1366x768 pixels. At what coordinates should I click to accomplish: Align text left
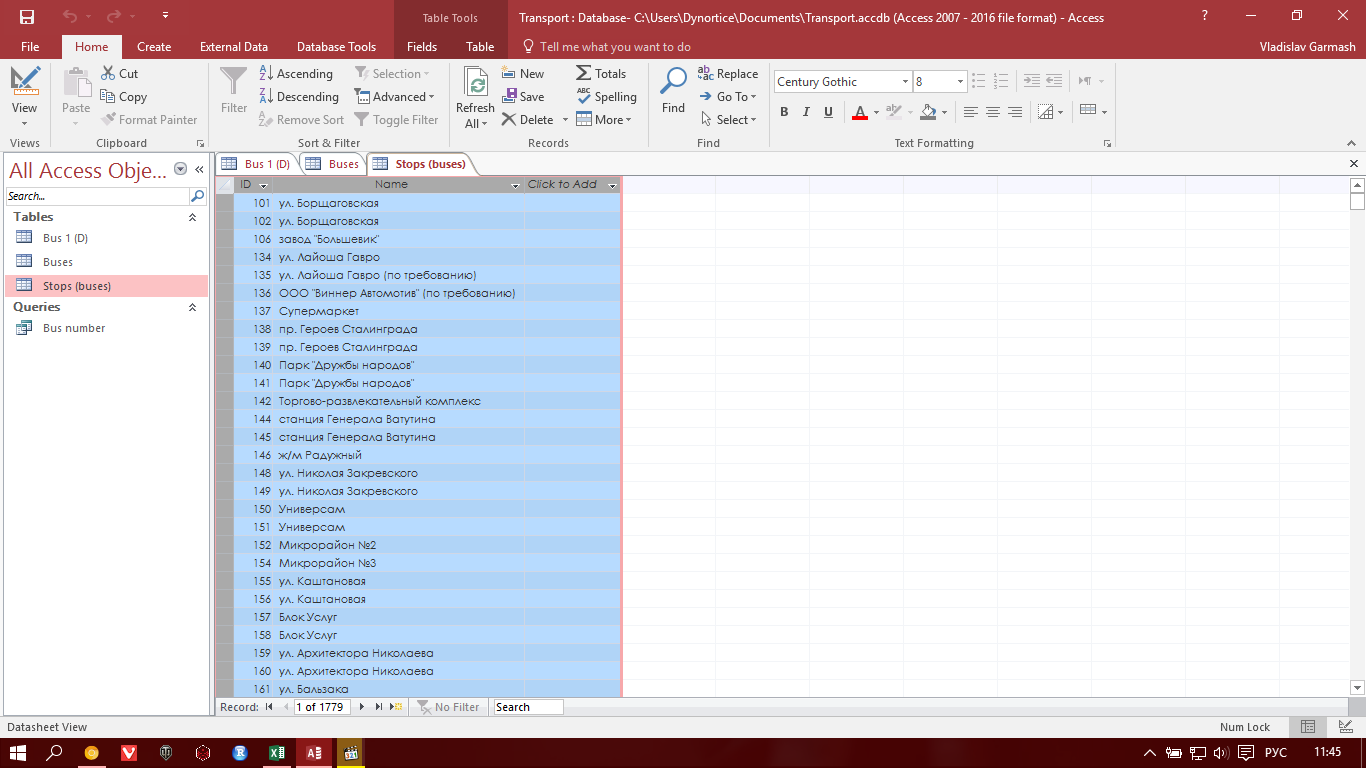click(x=970, y=112)
